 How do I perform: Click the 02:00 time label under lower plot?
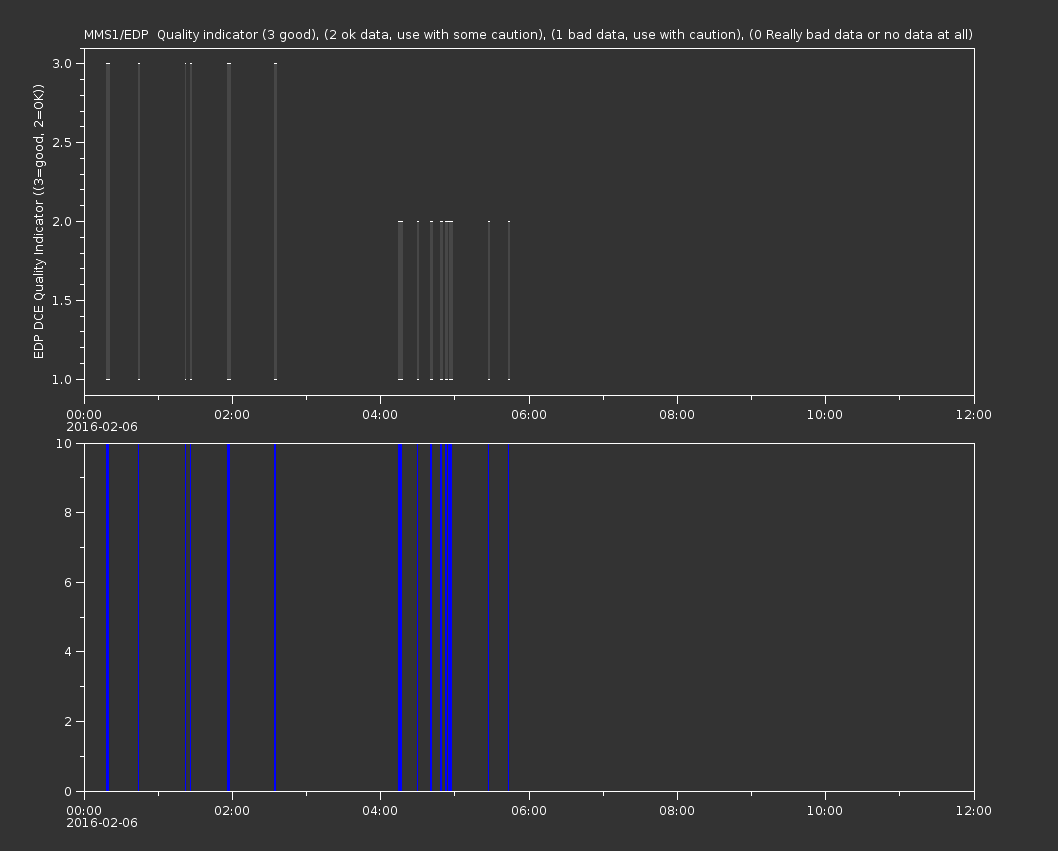coord(232,811)
